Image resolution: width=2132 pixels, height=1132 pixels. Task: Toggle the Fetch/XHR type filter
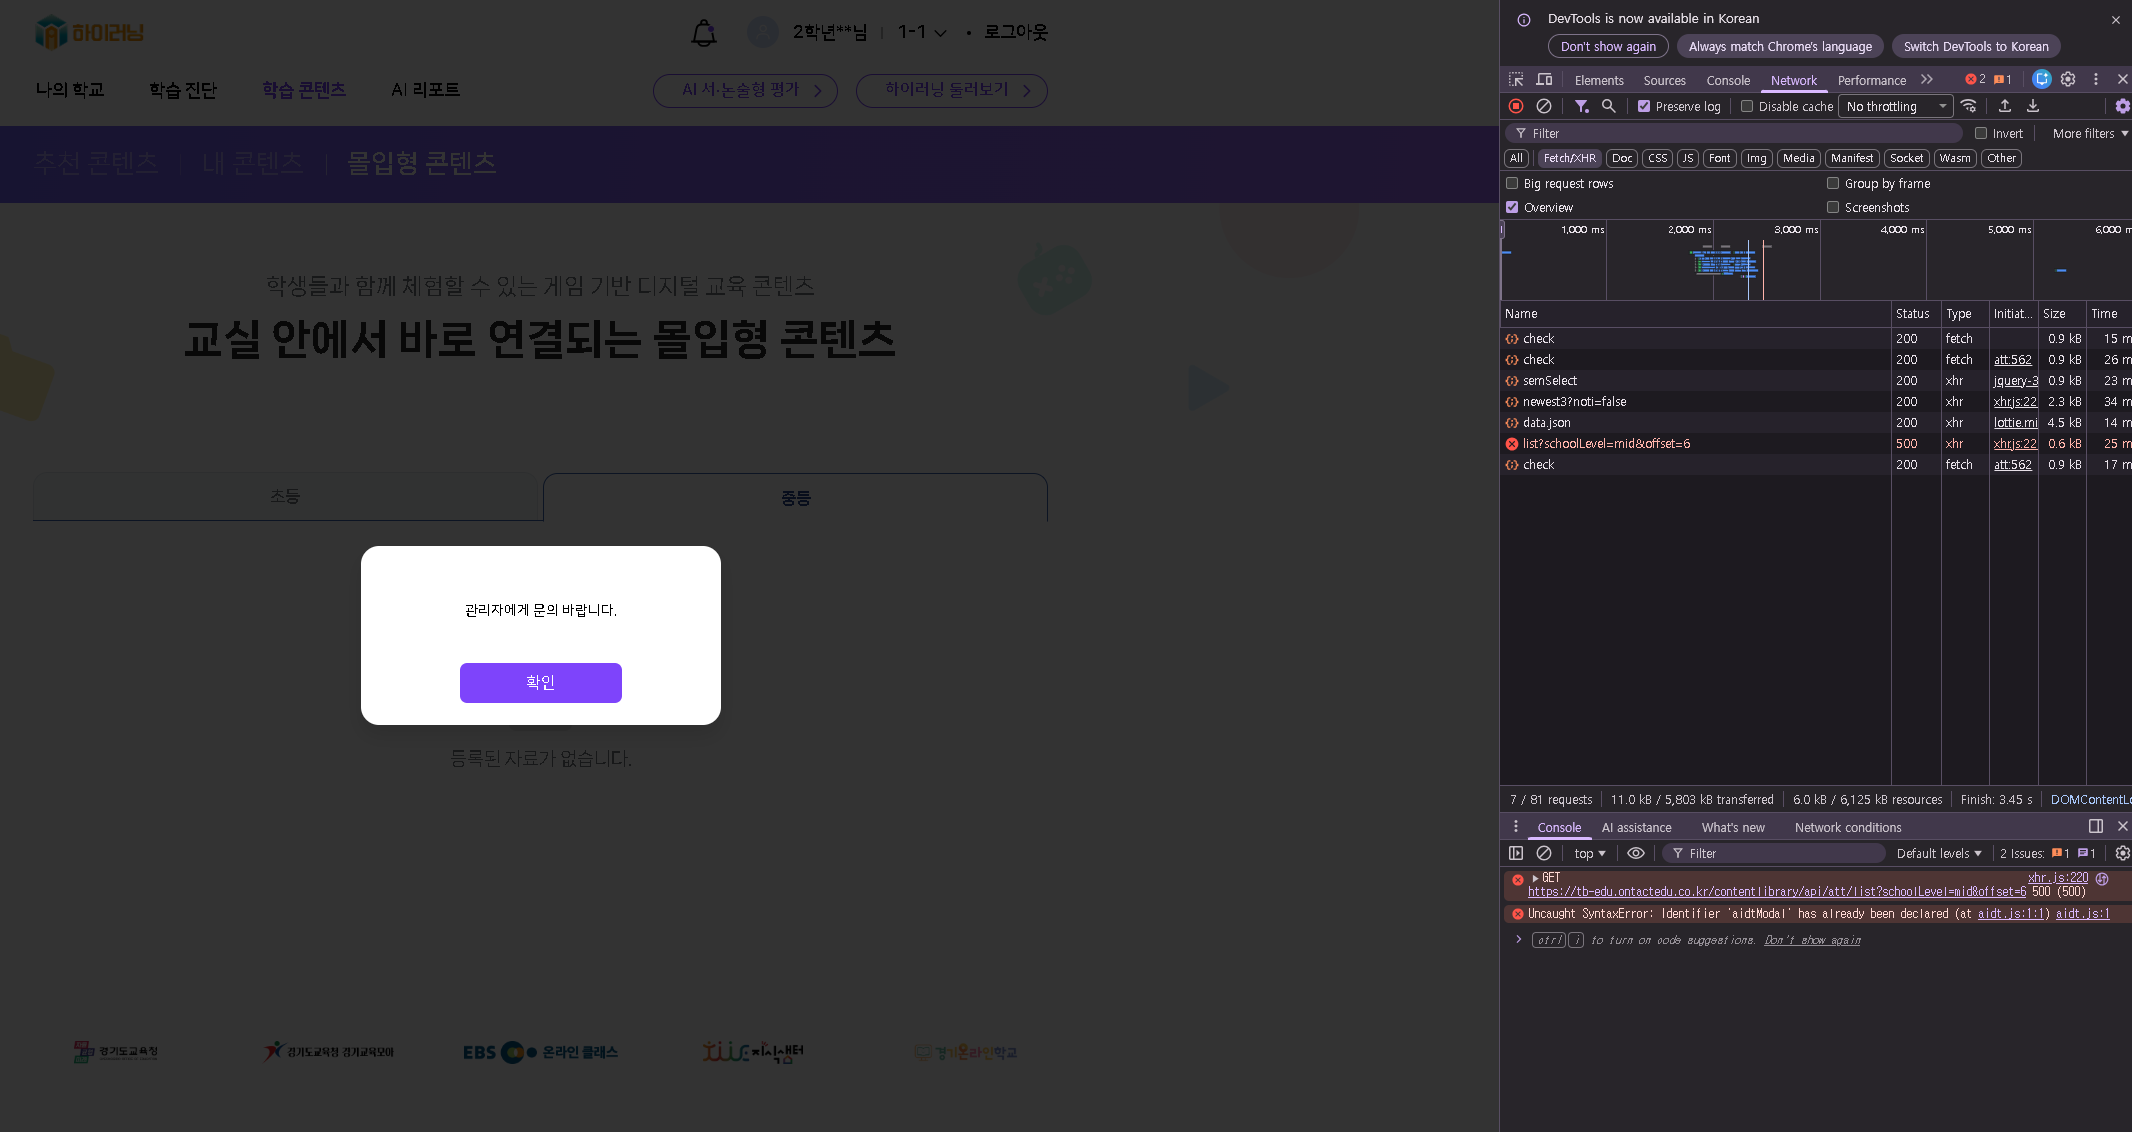pos(1569,158)
